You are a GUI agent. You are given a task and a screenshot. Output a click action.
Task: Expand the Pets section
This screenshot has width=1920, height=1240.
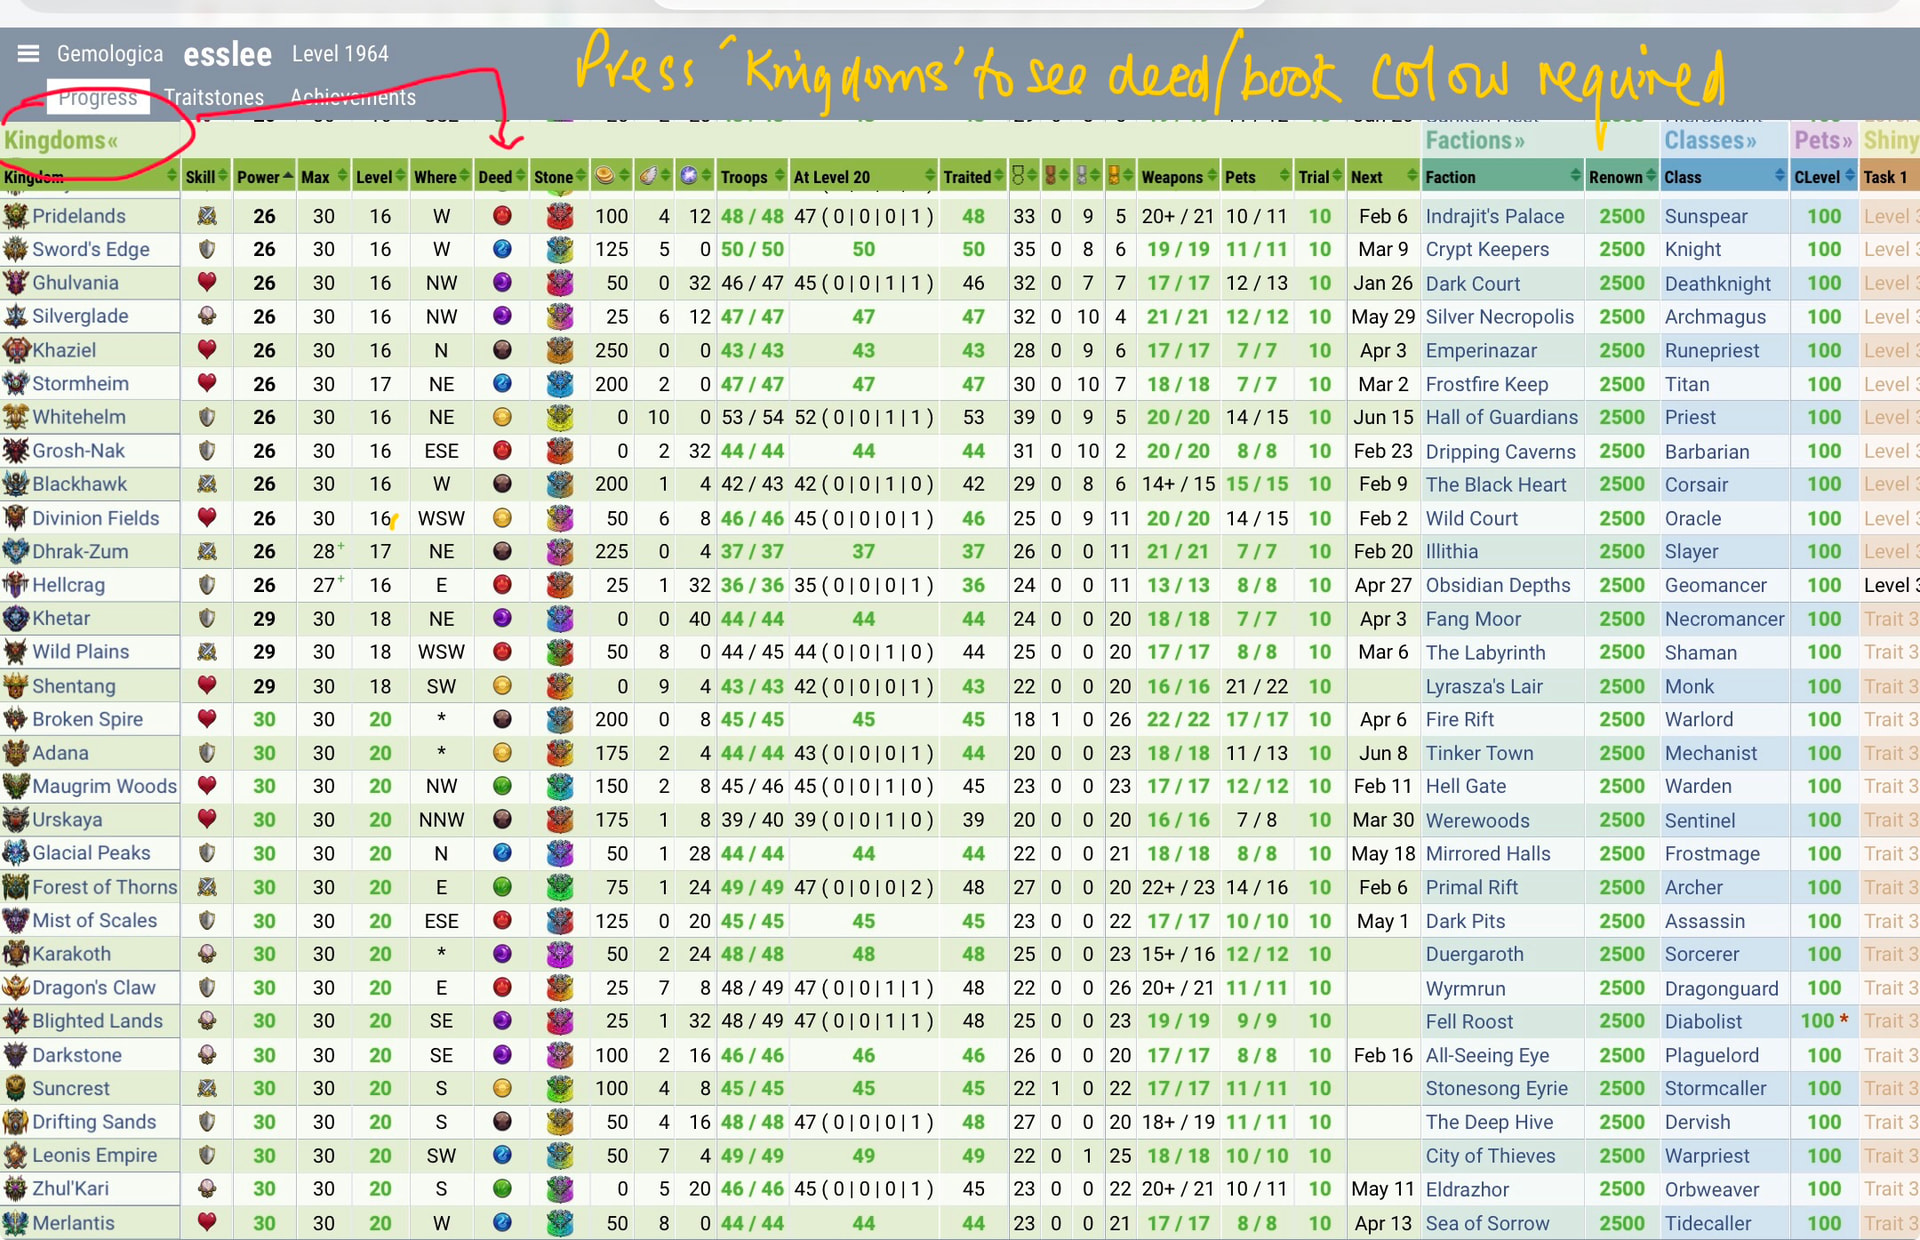pos(1822,140)
